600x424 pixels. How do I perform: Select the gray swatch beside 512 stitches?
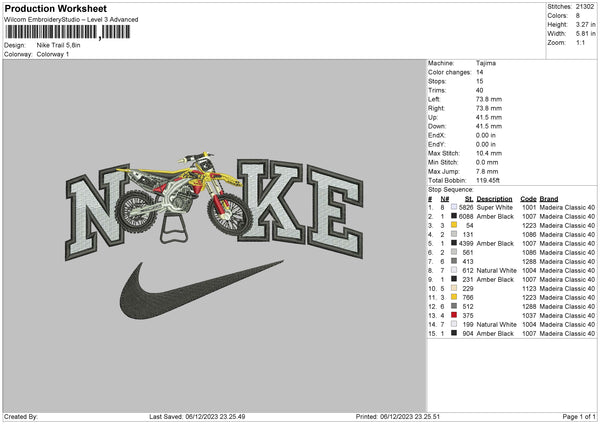454,306
